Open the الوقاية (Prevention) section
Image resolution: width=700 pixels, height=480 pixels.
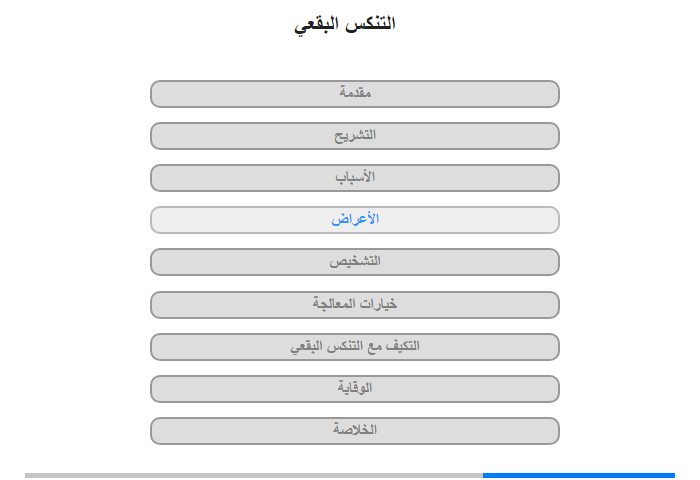point(354,388)
